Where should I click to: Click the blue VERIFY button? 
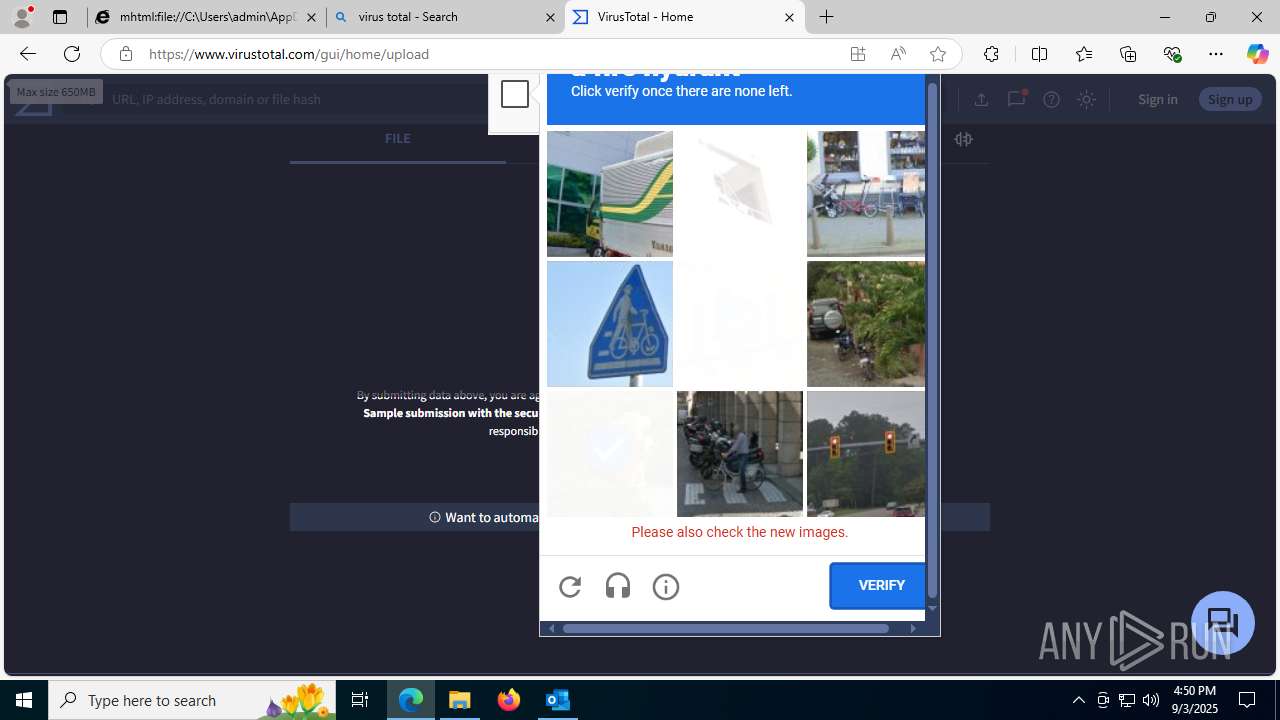pos(877,586)
